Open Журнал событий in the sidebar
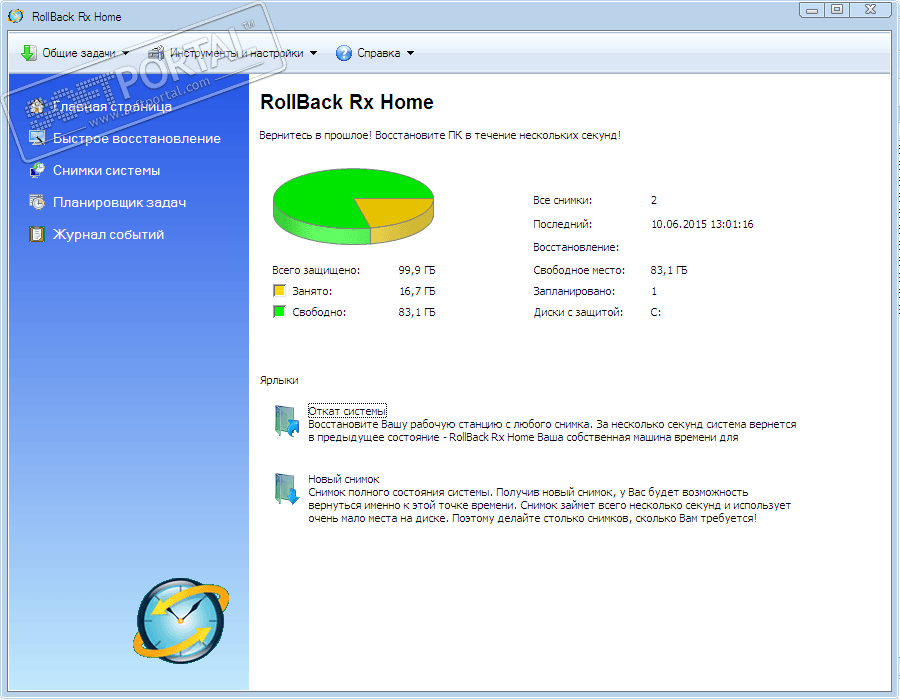Image resolution: width=900 pixels, height=700 pixels. (108, 234)
